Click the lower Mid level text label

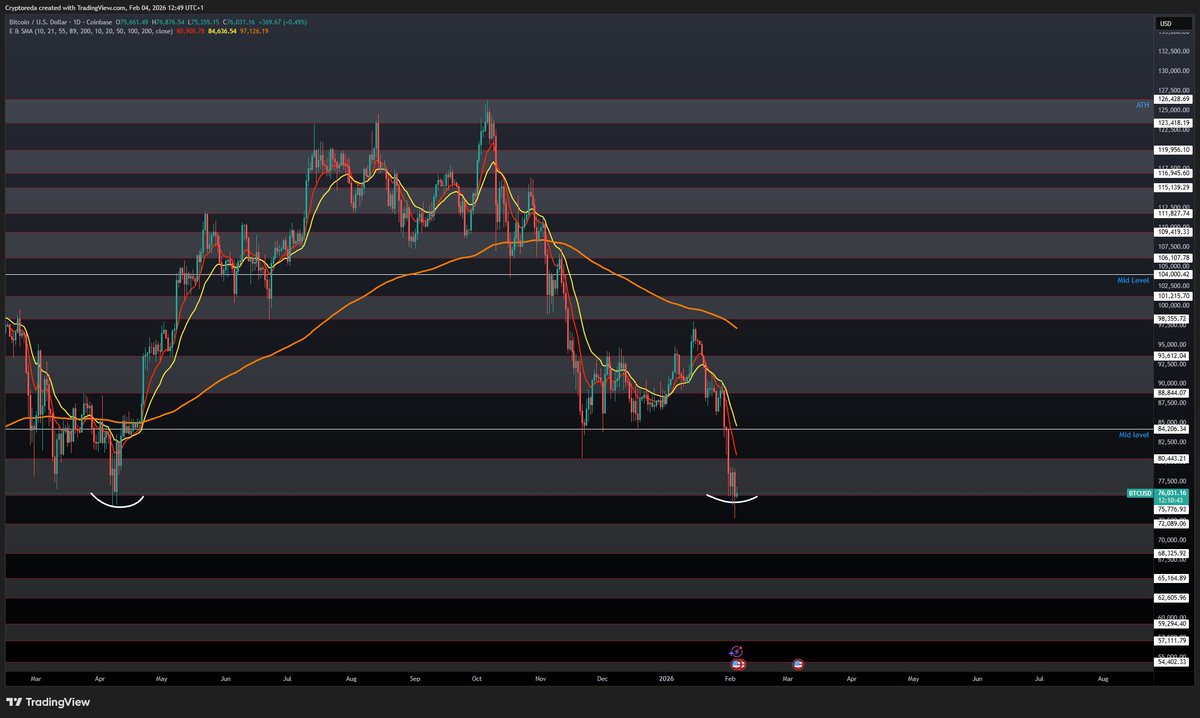click(1132, 434)
